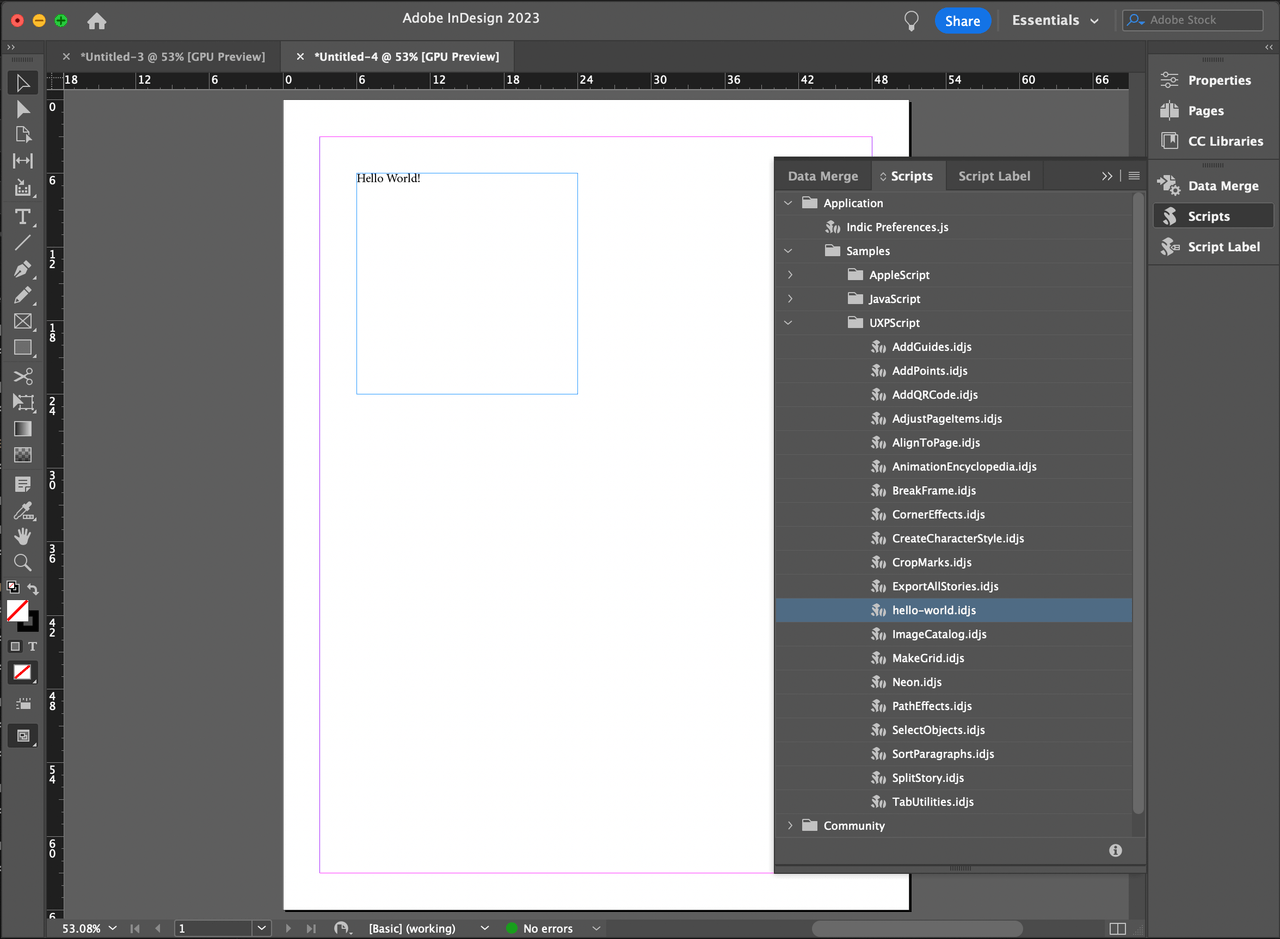Open the preflight profile dropdown
This screenshot has height=939, width=1280.
click(484, 928)
